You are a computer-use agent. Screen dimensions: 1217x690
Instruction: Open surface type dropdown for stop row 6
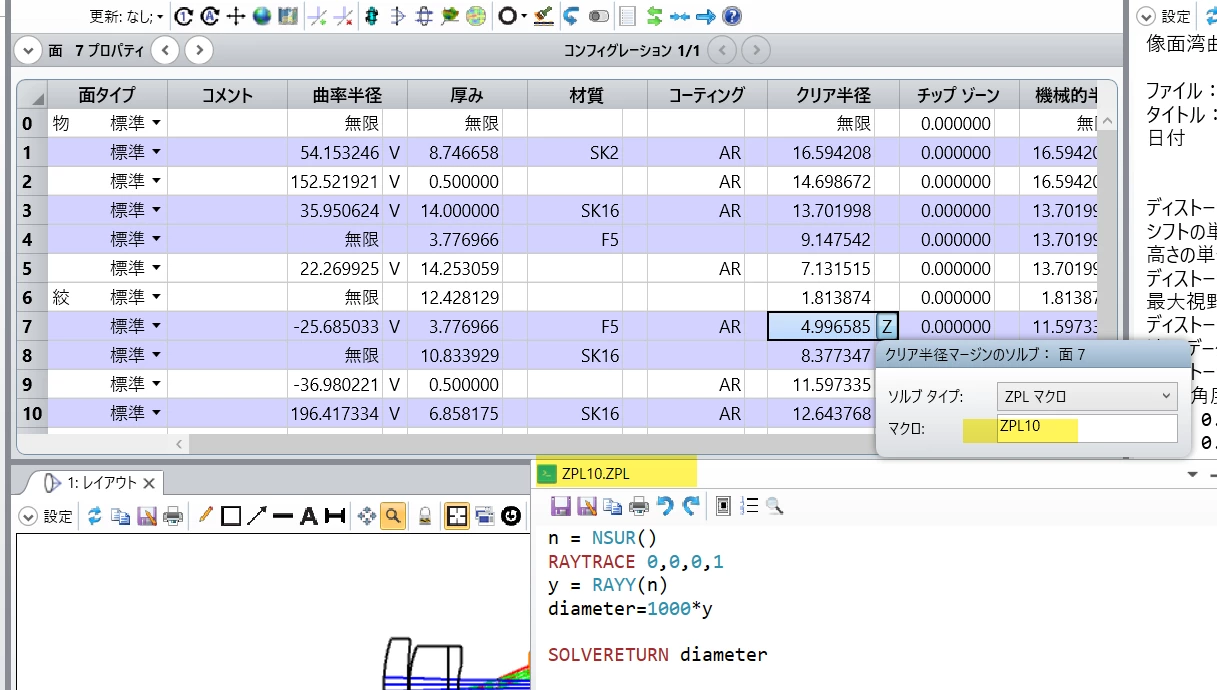pos(156,297)
